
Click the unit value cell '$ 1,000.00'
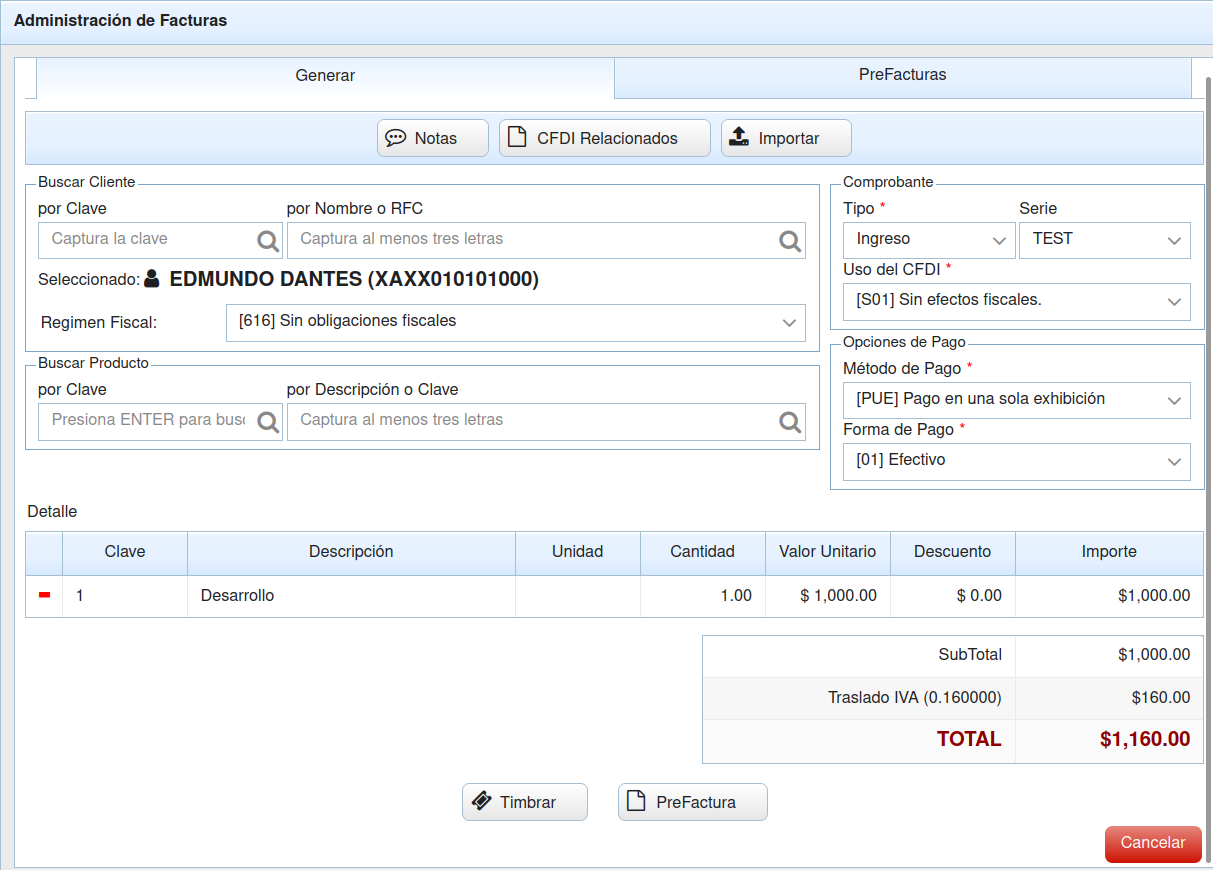coord(828,596)
